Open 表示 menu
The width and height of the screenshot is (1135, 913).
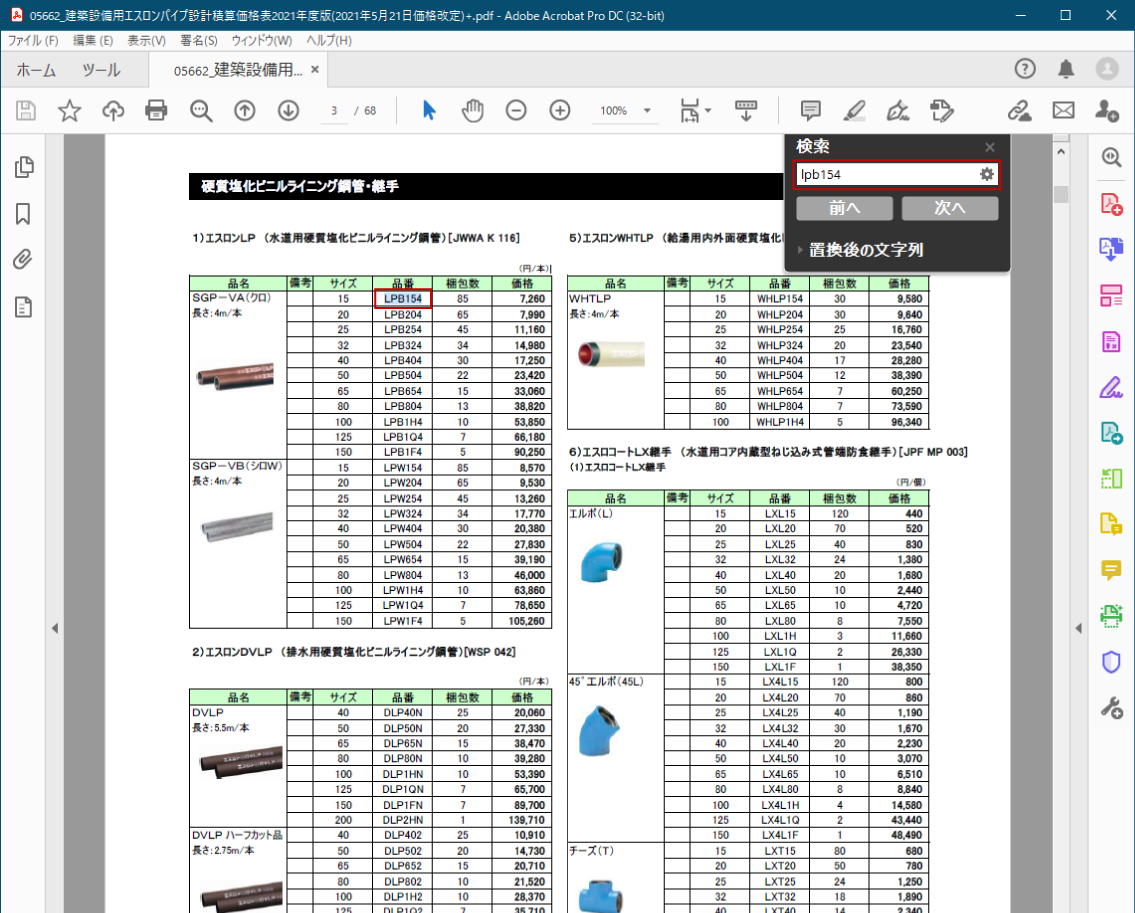click(146, 41)
